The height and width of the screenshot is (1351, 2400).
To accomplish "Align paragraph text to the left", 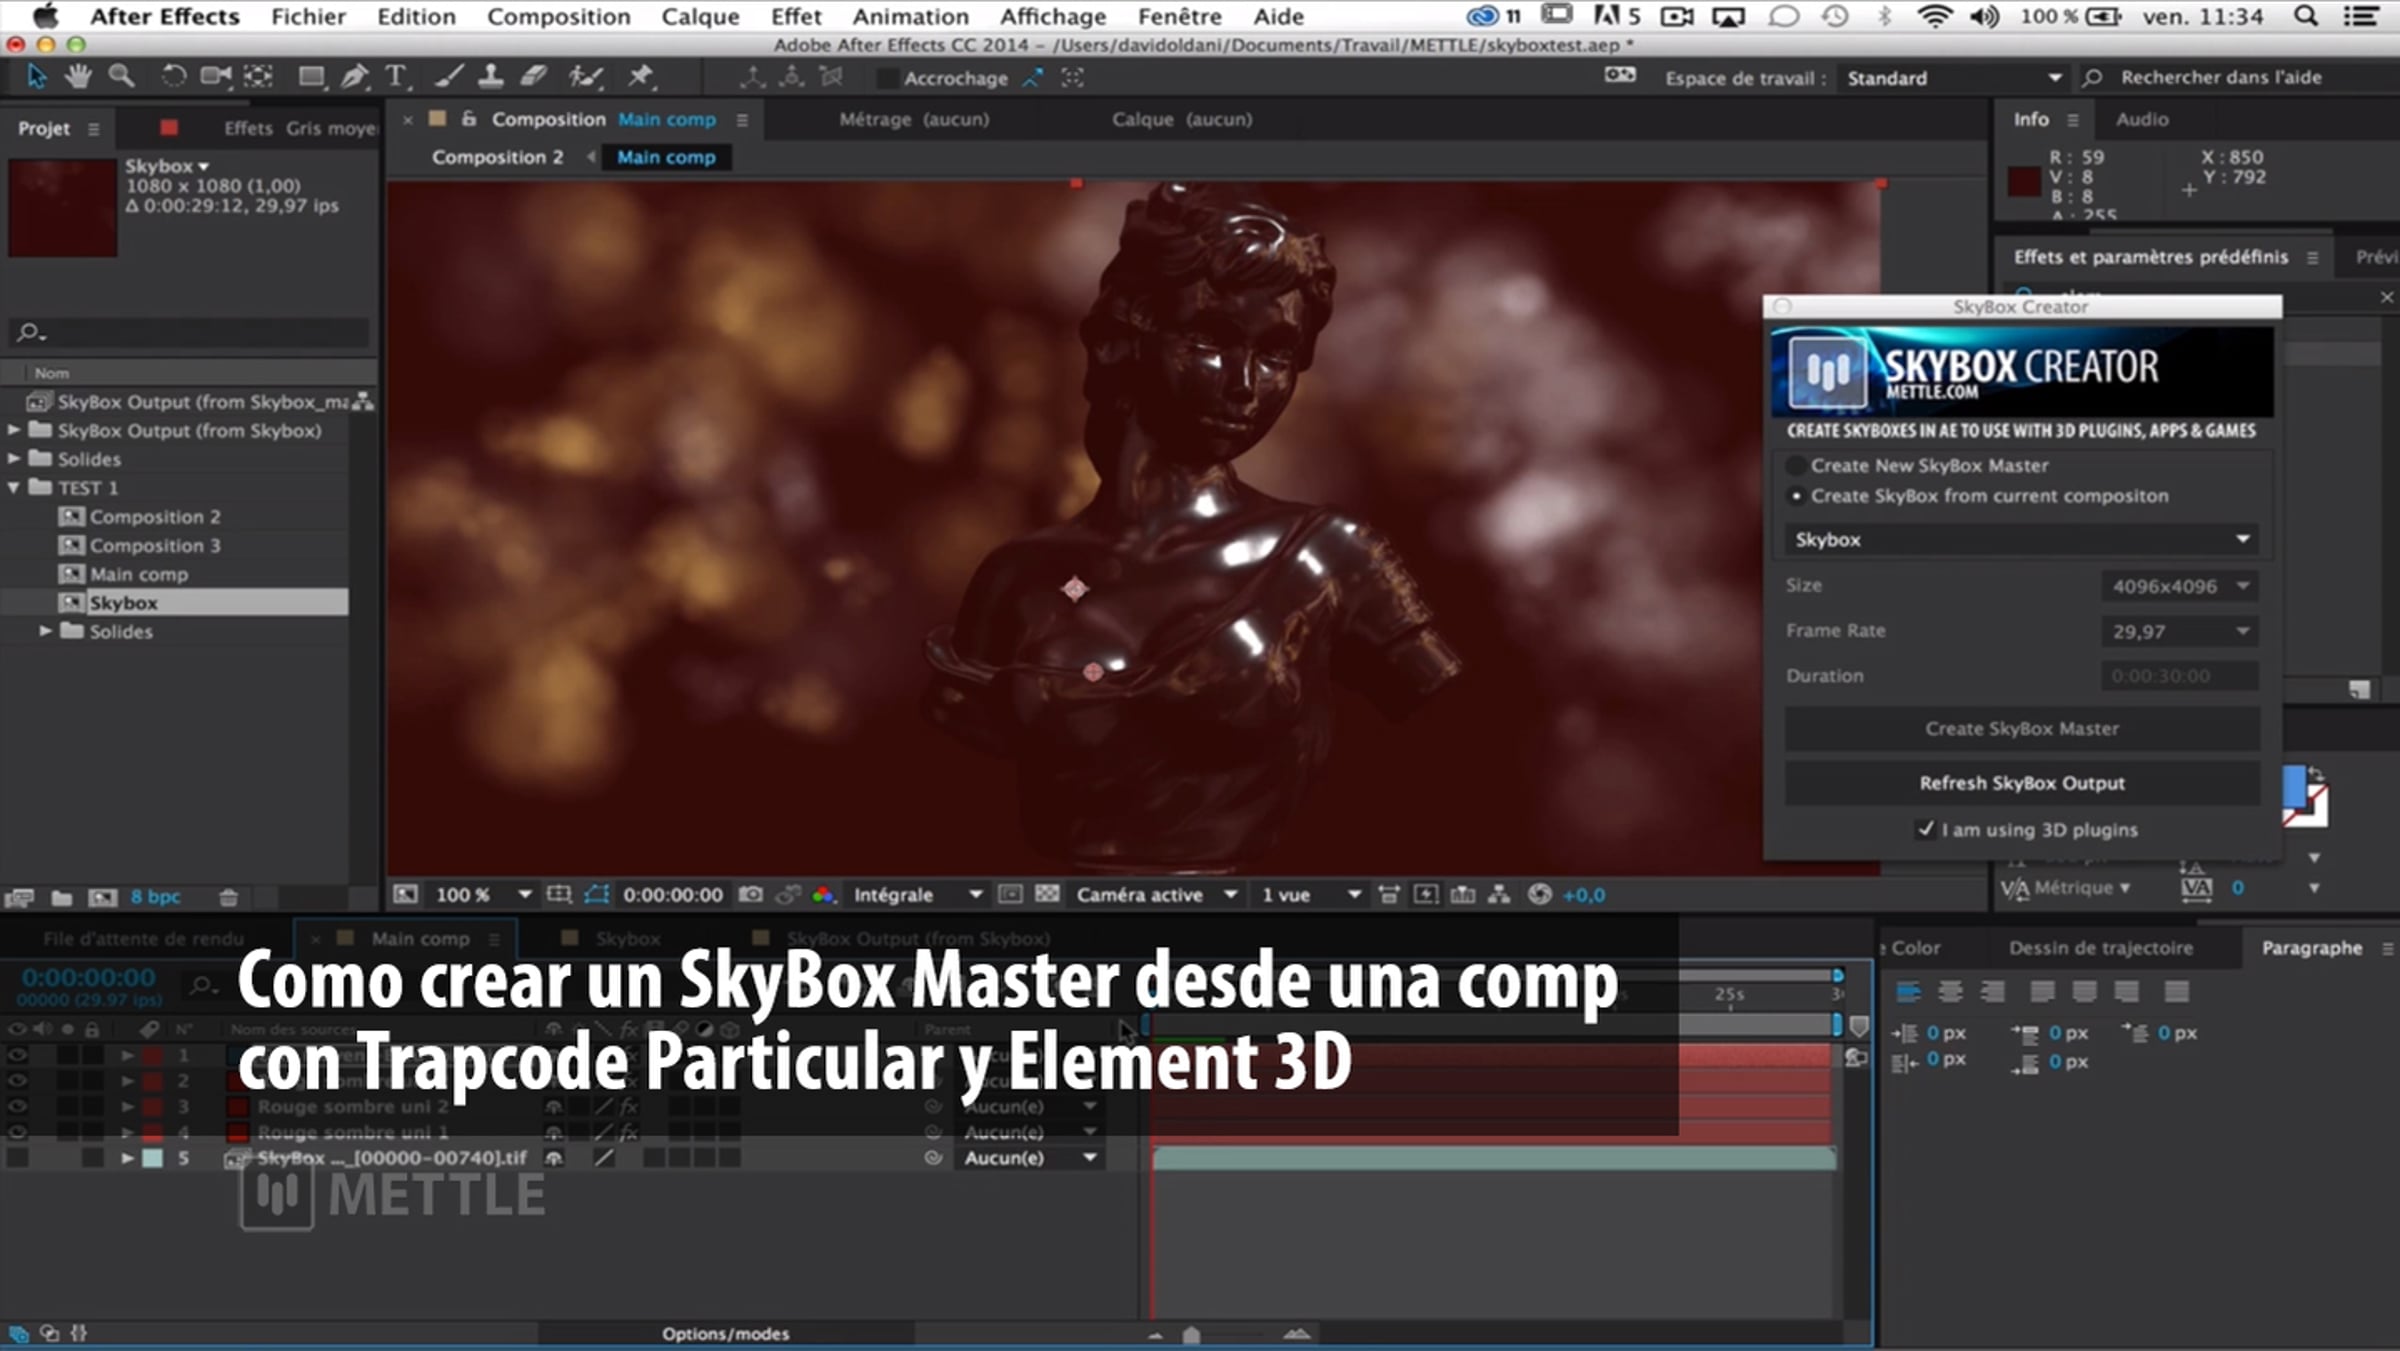I will (1908, 991).
